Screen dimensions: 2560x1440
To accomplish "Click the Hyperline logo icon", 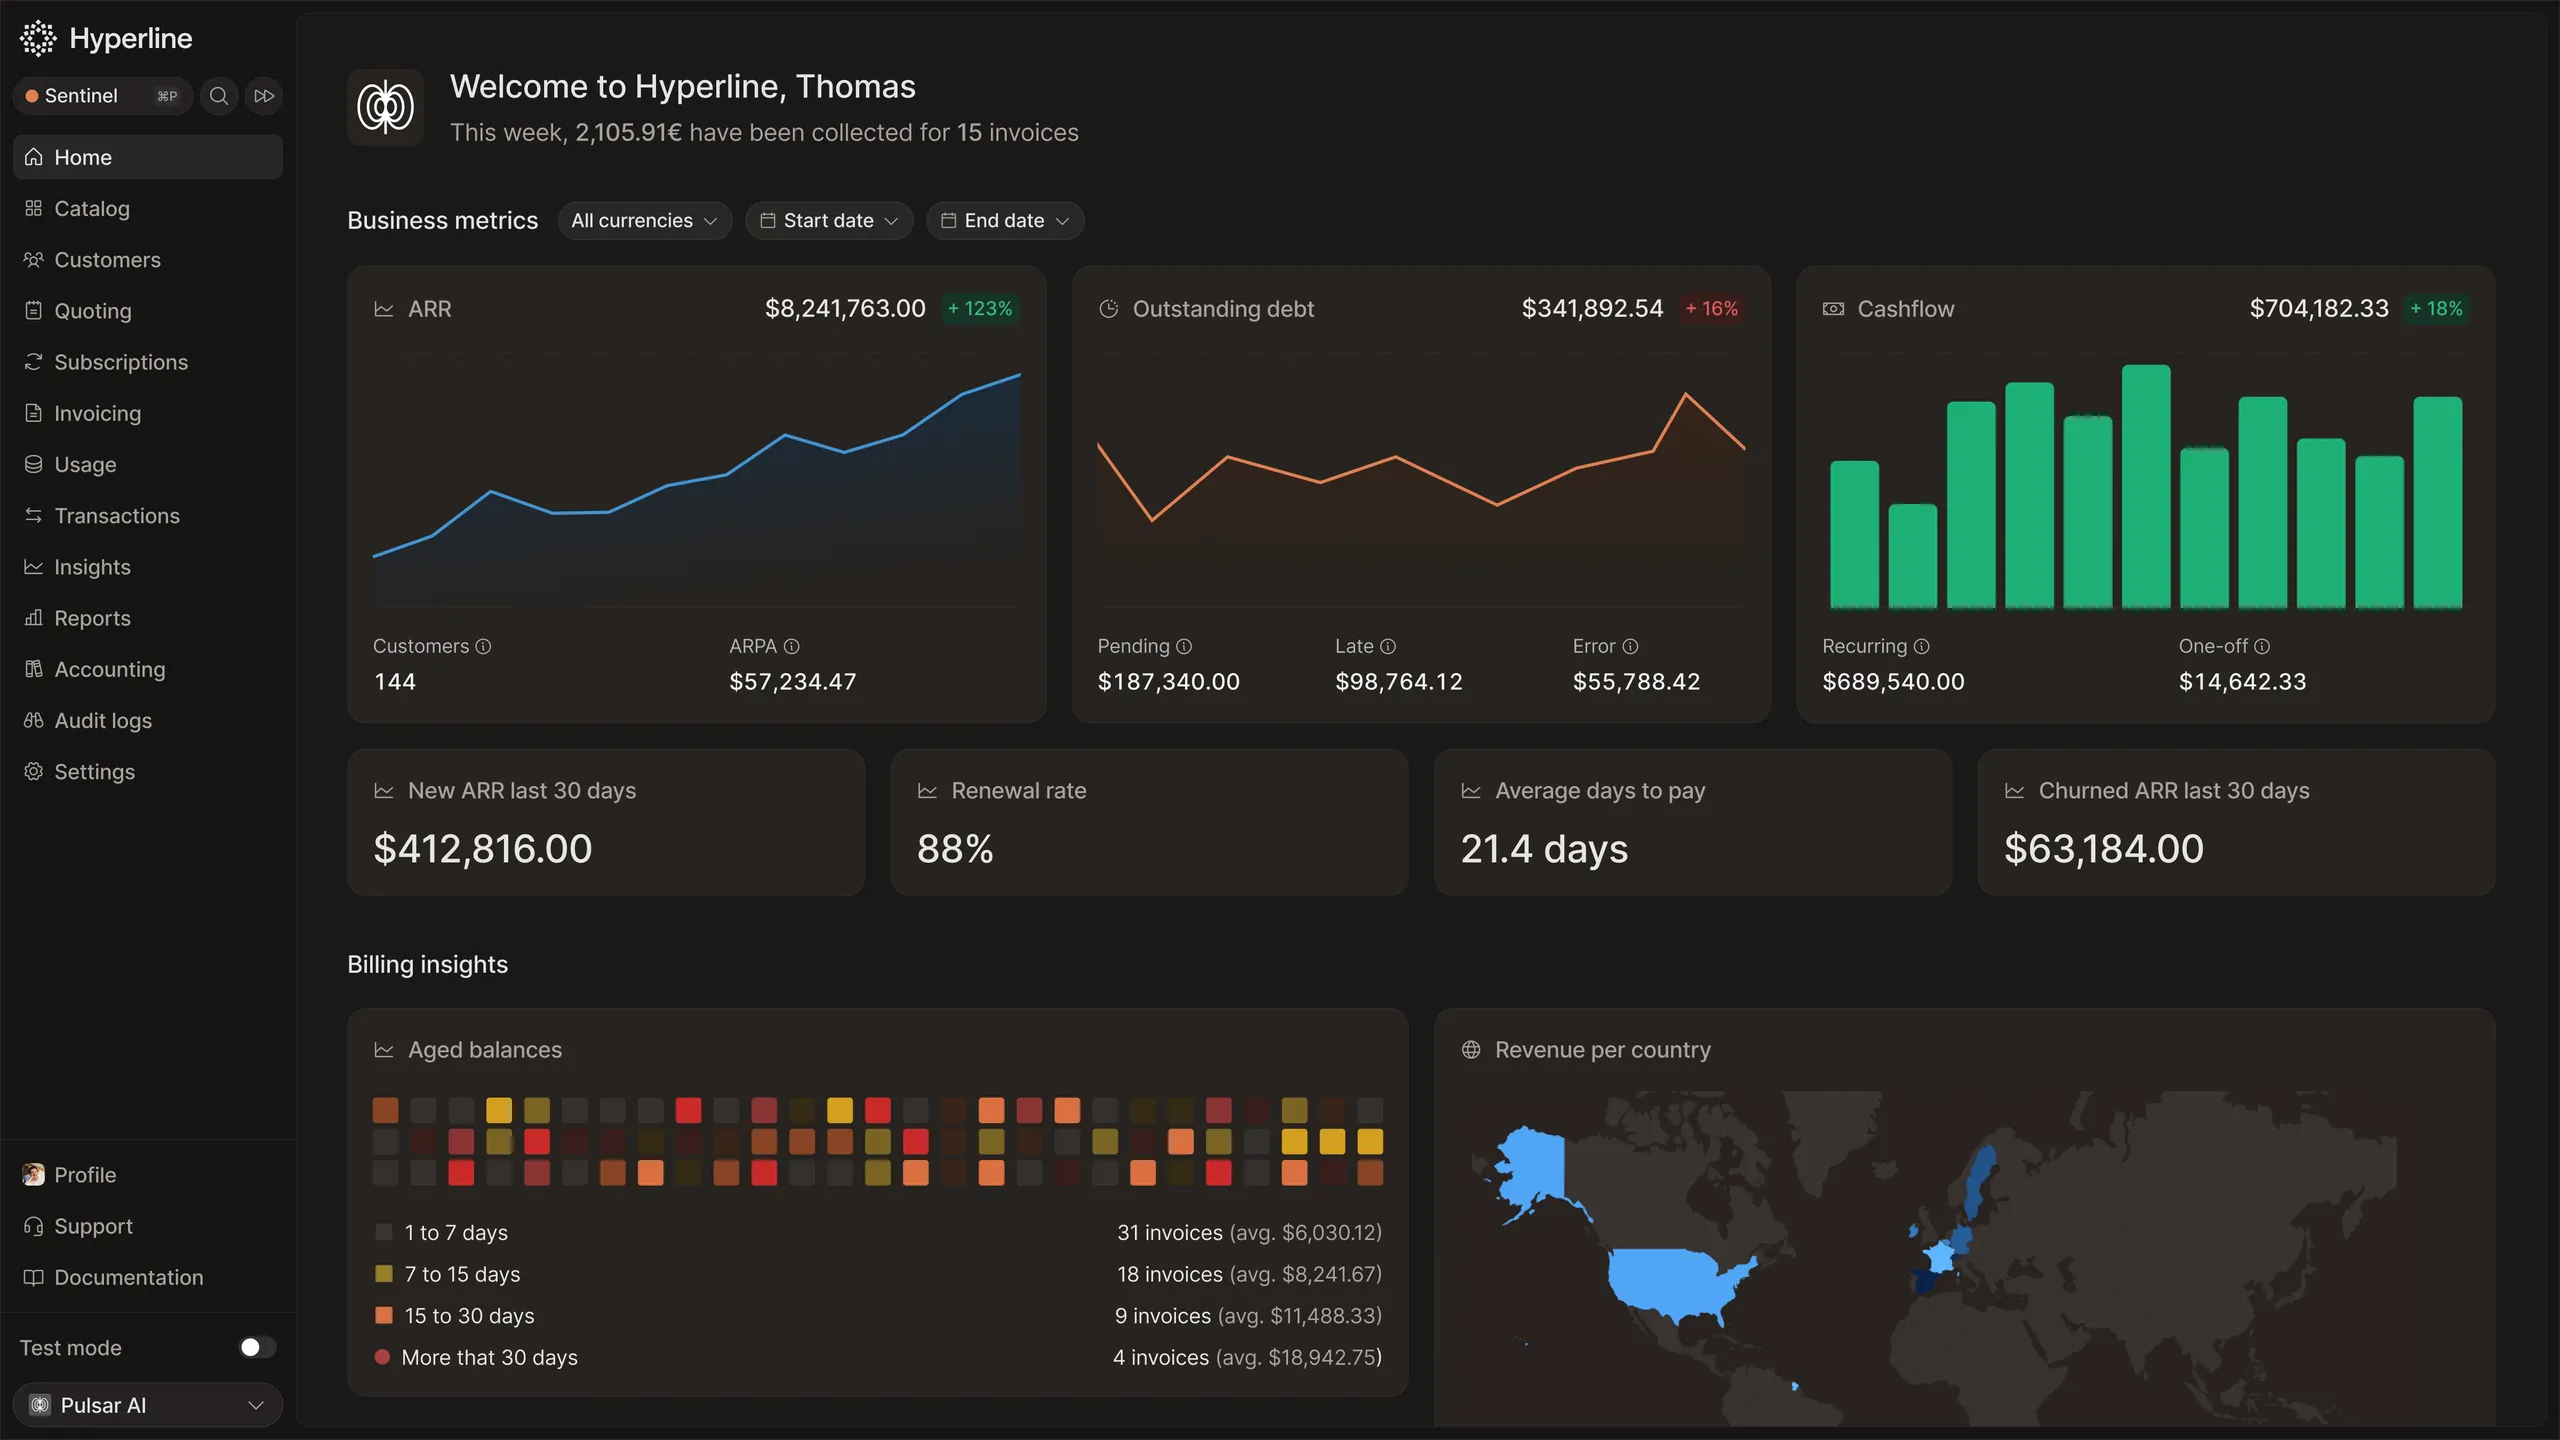I will (x=38, y=38).
